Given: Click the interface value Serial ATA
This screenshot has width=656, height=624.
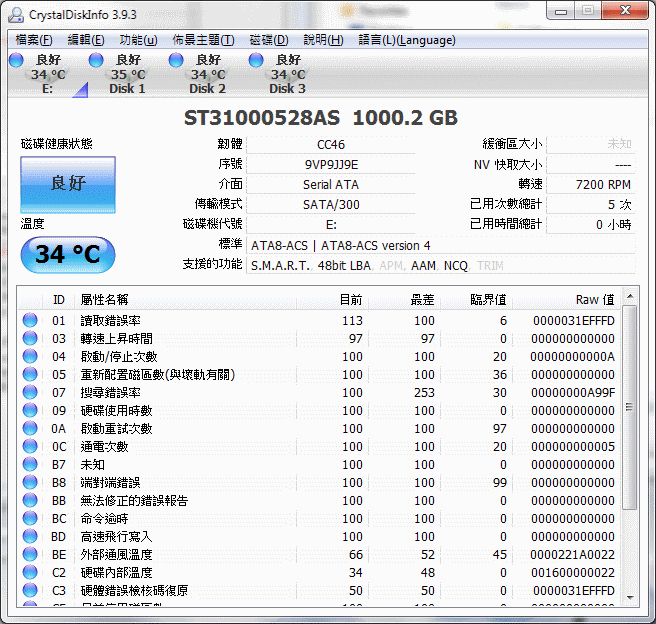Looking at the screenshot, I should [x=331, y=184].
